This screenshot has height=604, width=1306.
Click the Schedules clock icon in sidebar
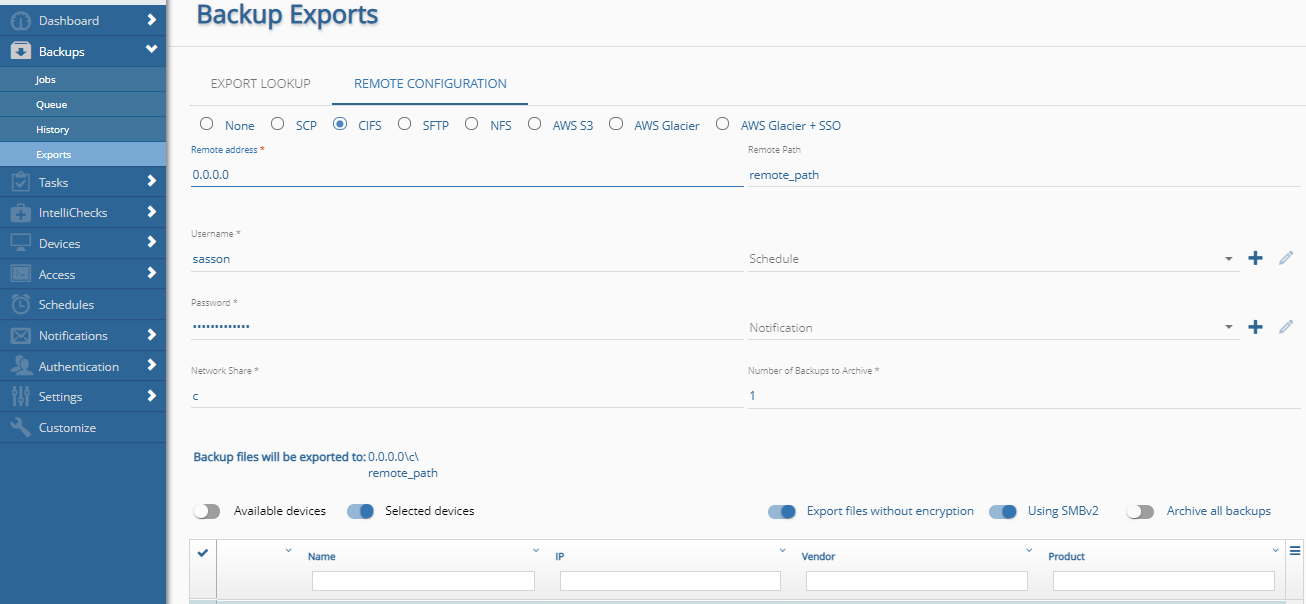coord(20,305)
